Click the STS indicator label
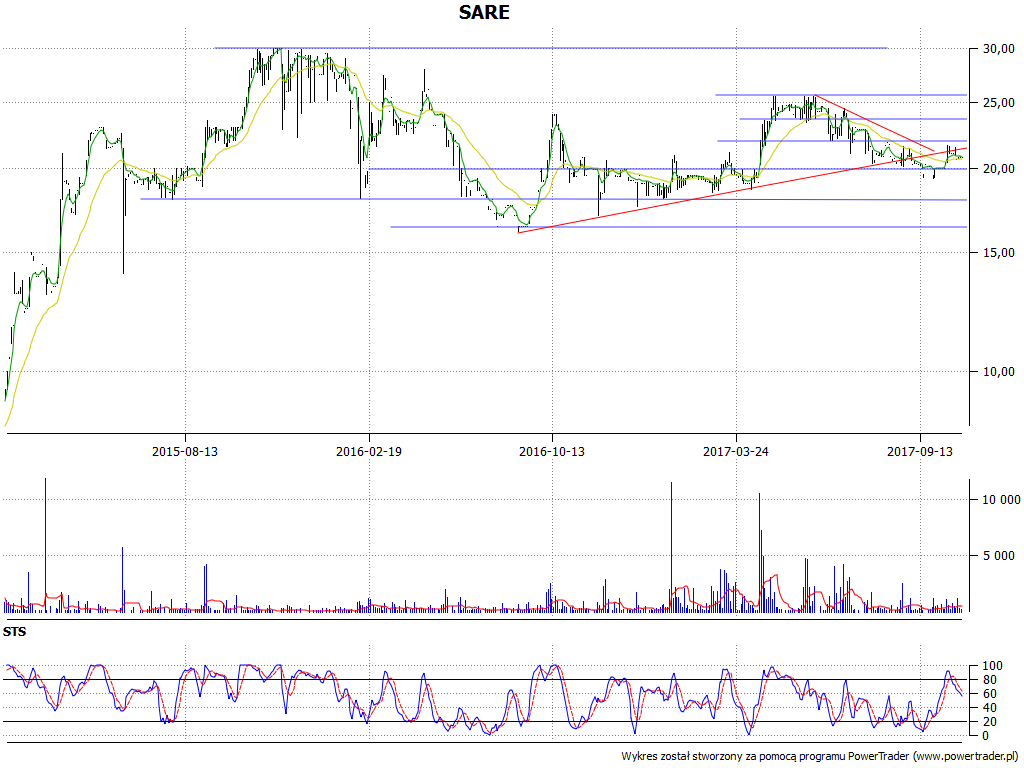 (14, 632)
